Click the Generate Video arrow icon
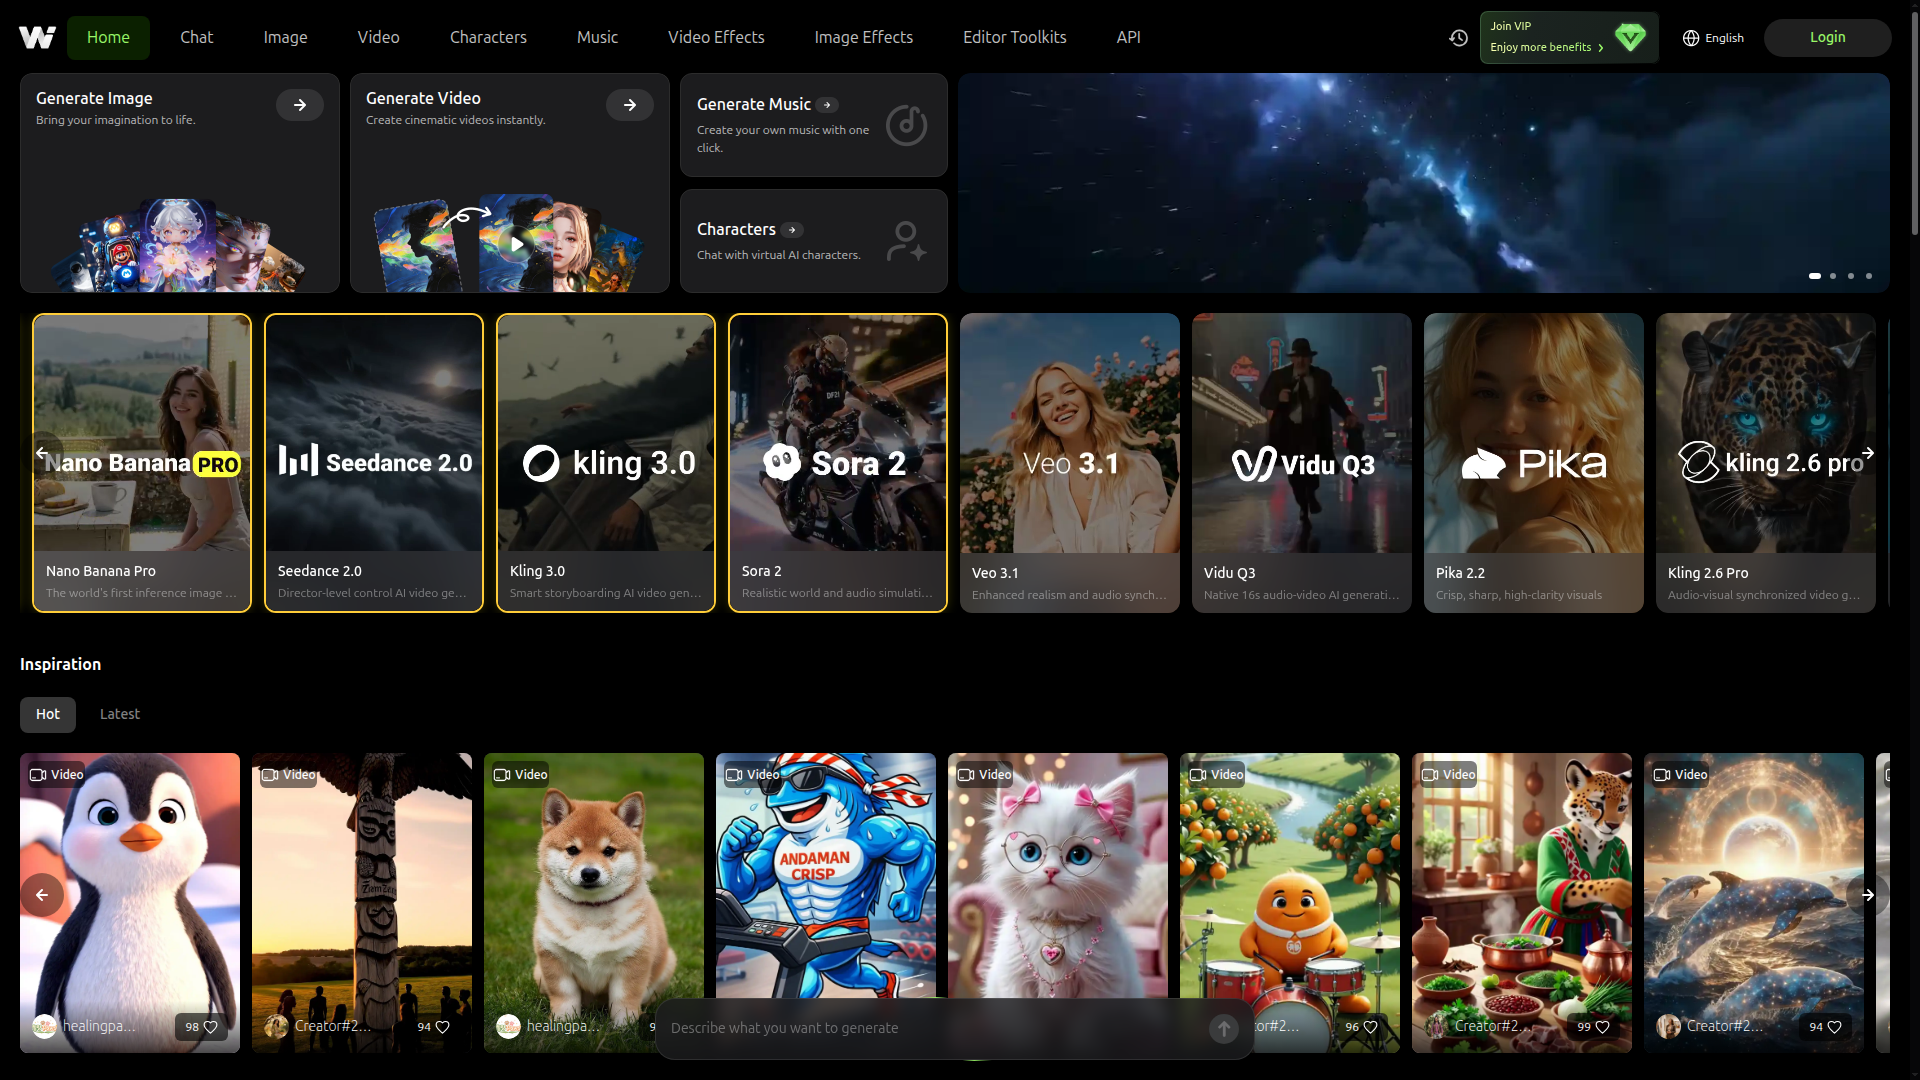 629,105
